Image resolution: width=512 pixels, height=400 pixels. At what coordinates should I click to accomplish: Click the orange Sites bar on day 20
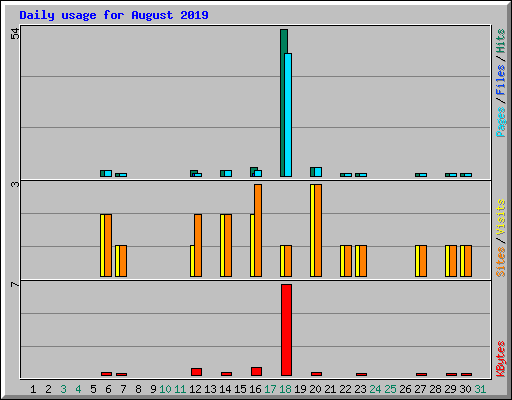pyautogui.click(x=318, y=230)
